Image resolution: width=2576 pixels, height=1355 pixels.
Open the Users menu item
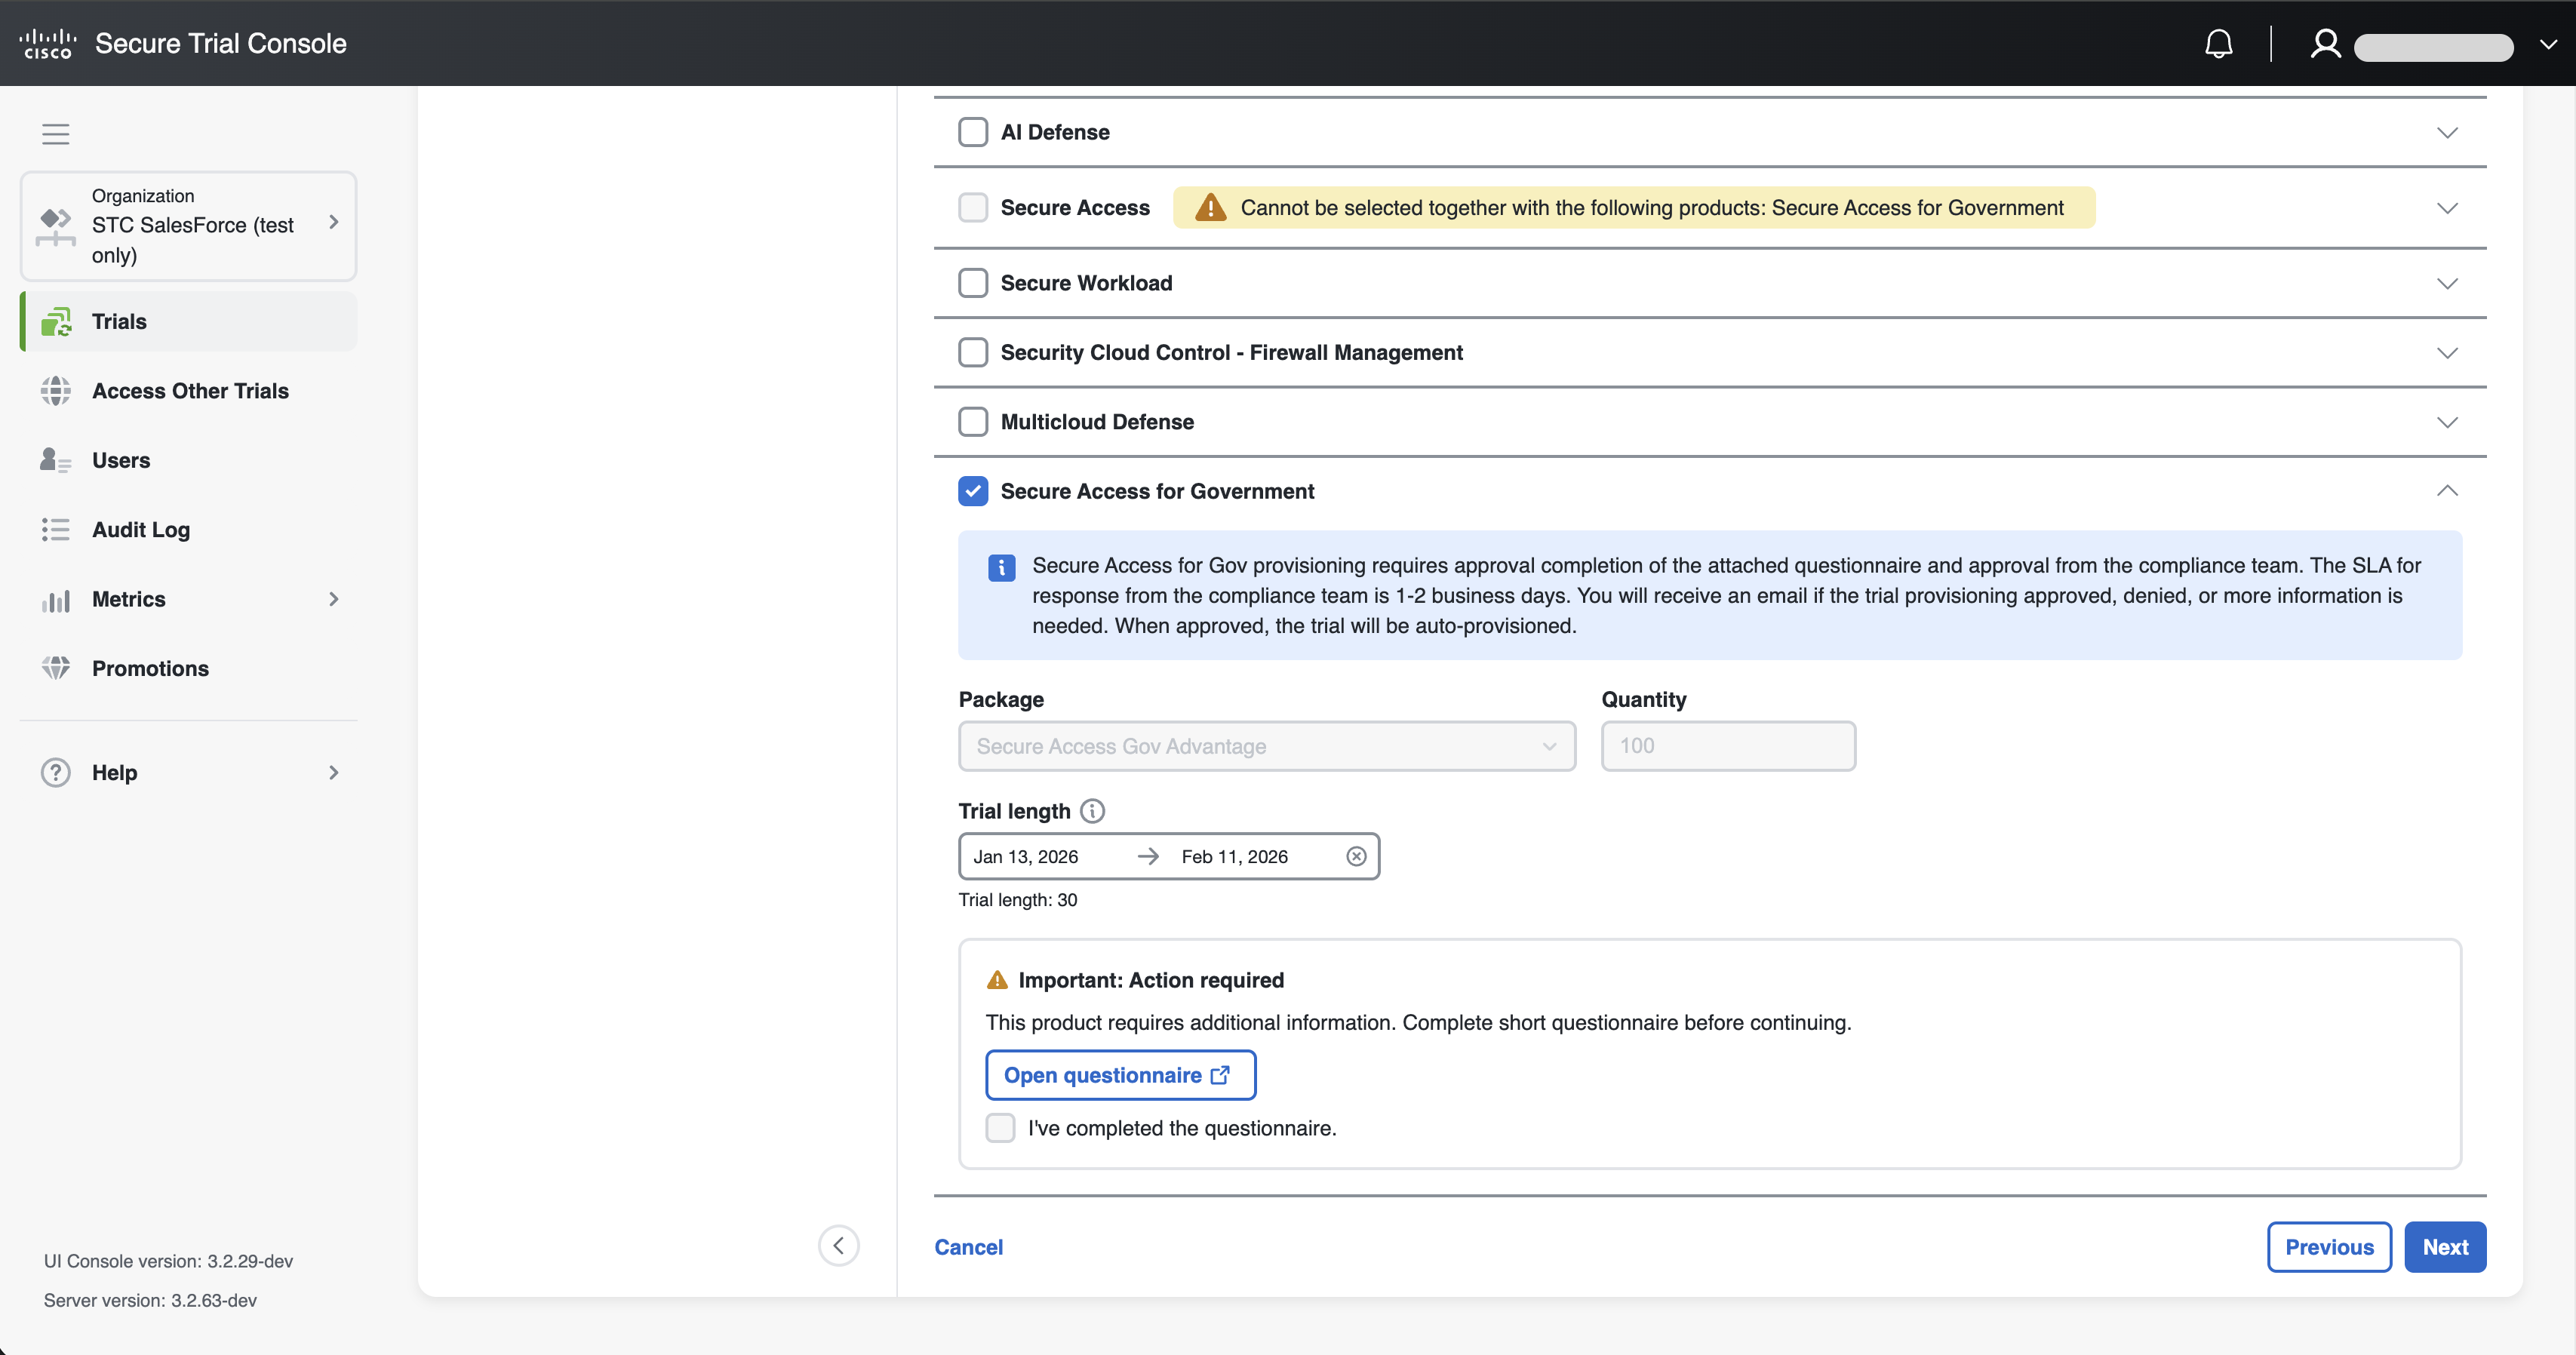point(121,460)
